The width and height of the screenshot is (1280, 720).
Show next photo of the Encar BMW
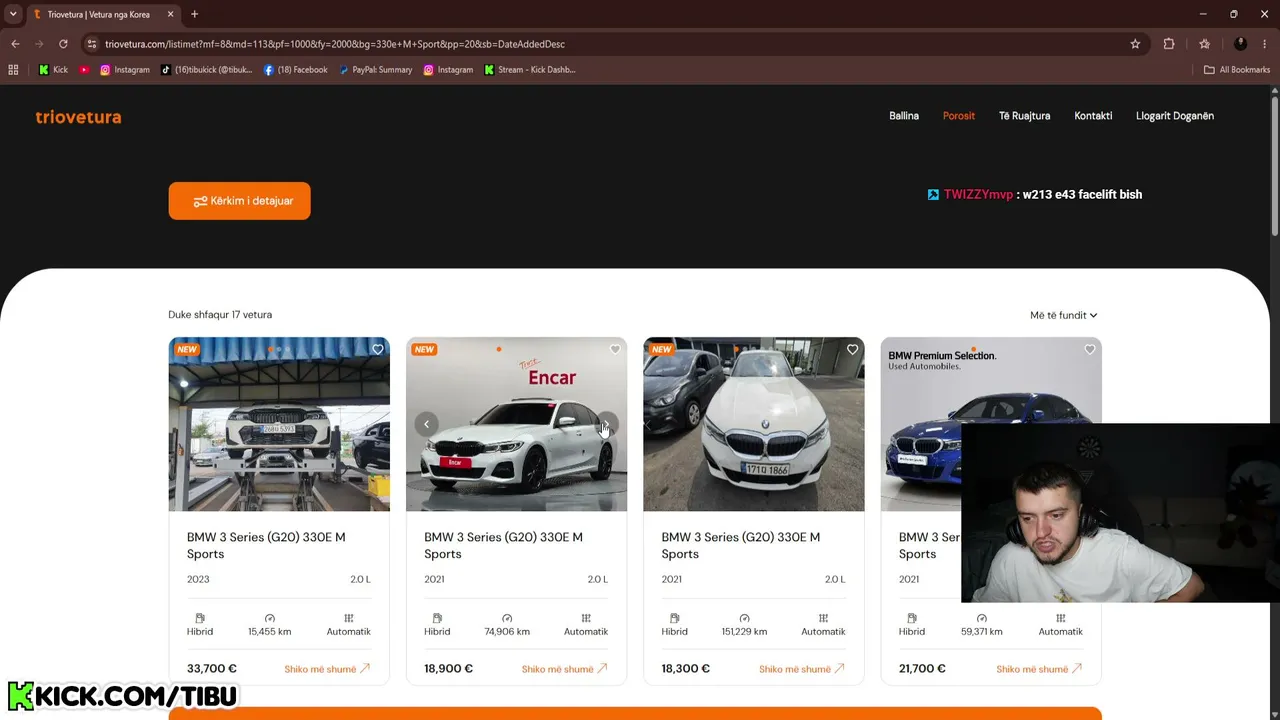coord(607,424)
